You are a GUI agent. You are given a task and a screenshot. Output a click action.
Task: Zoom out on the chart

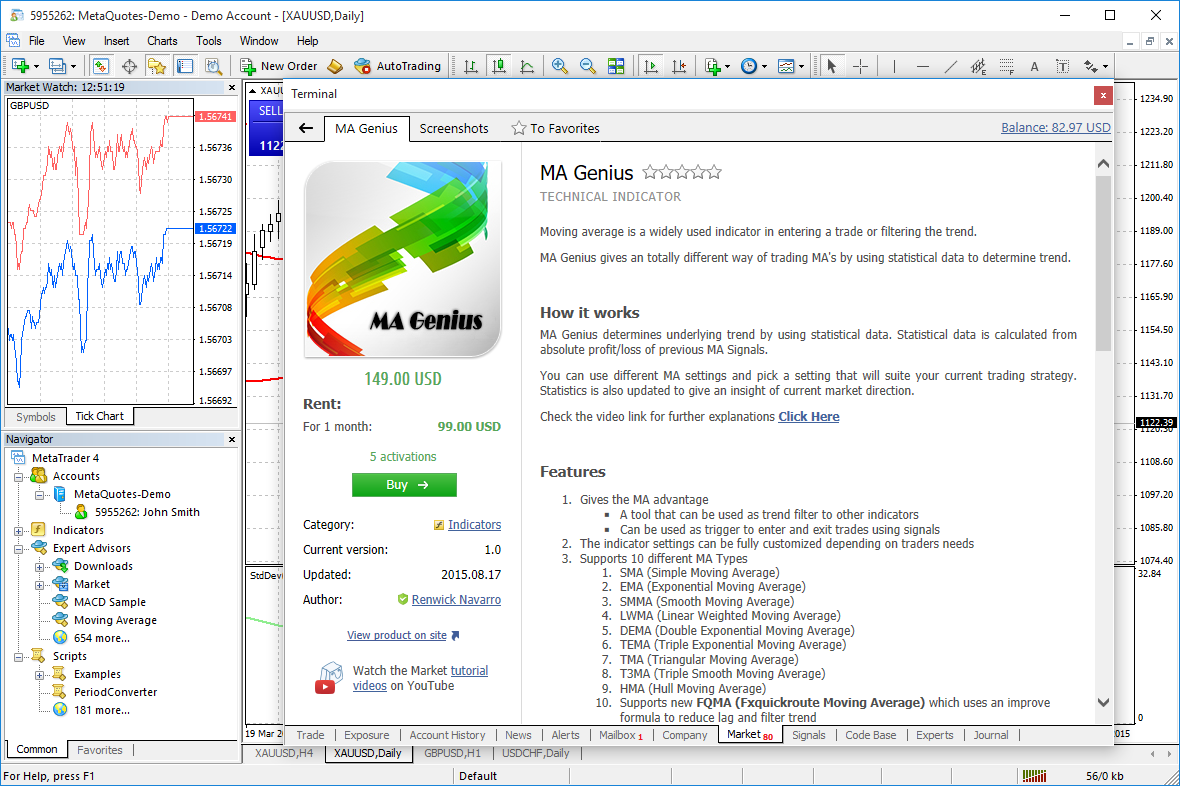click(588, 66)
